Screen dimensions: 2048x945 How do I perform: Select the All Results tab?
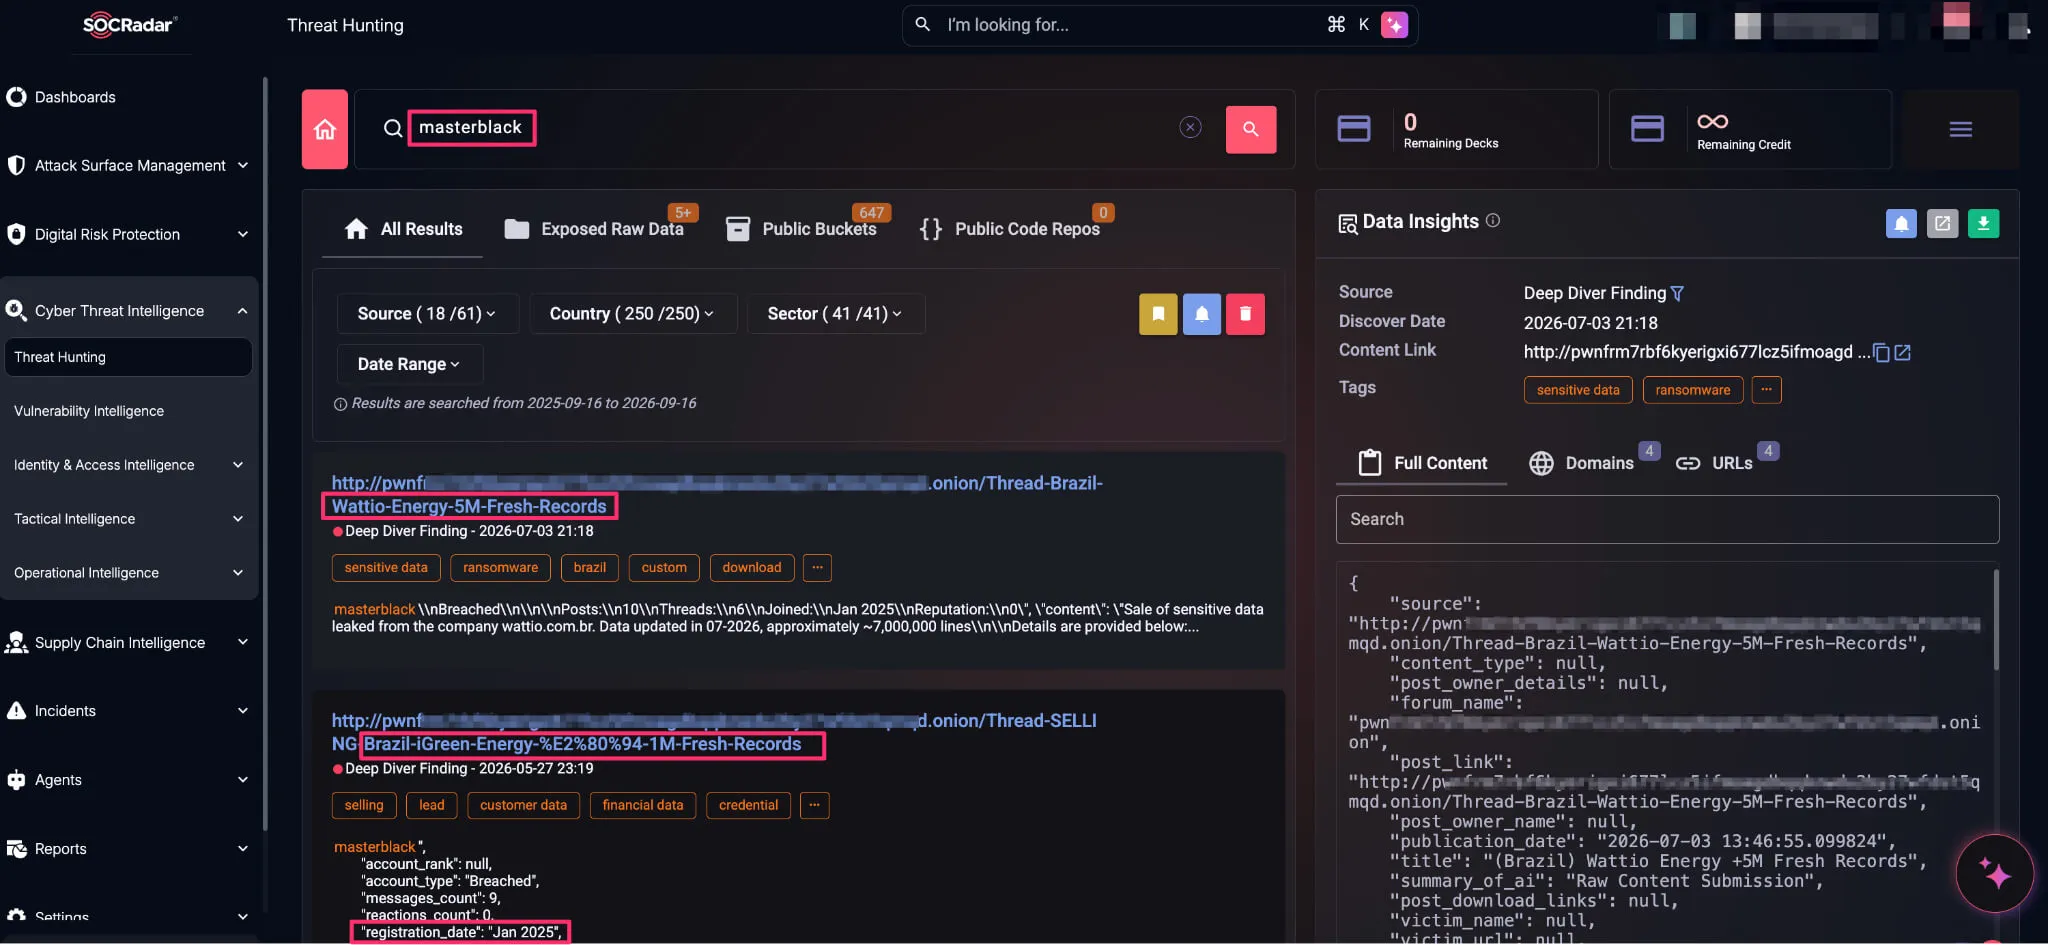coord(403,229)
